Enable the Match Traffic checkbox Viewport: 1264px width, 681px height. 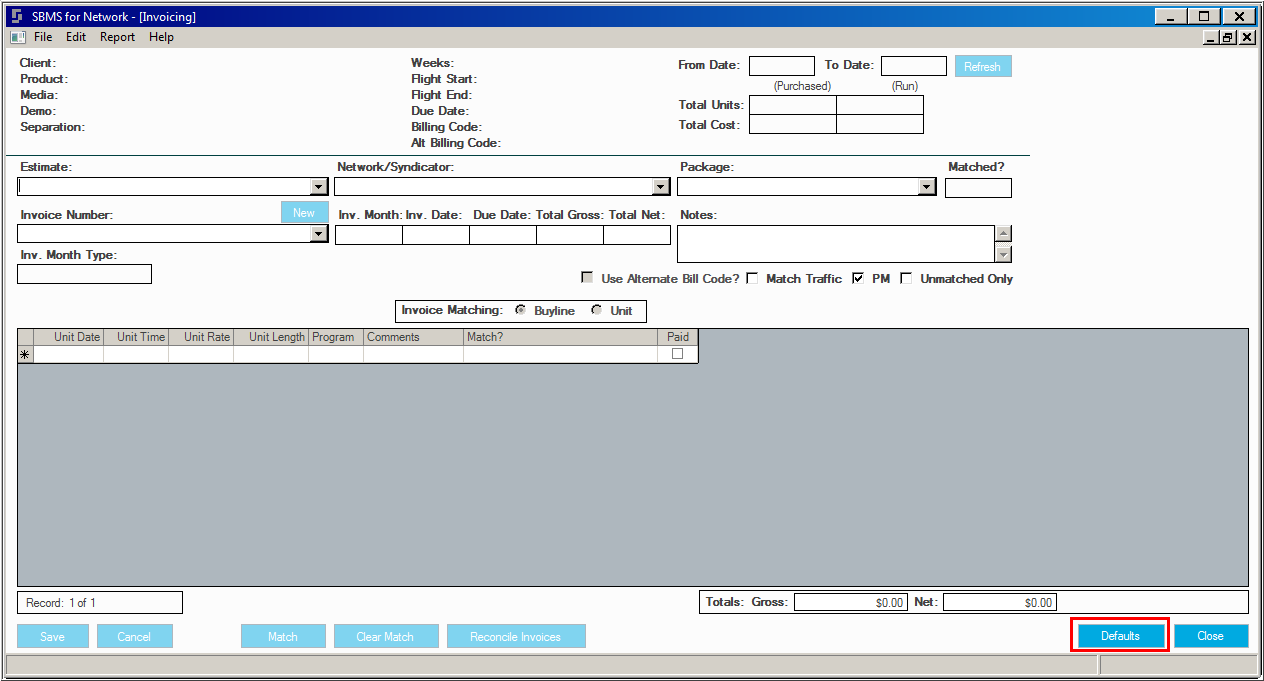[752, 279]
